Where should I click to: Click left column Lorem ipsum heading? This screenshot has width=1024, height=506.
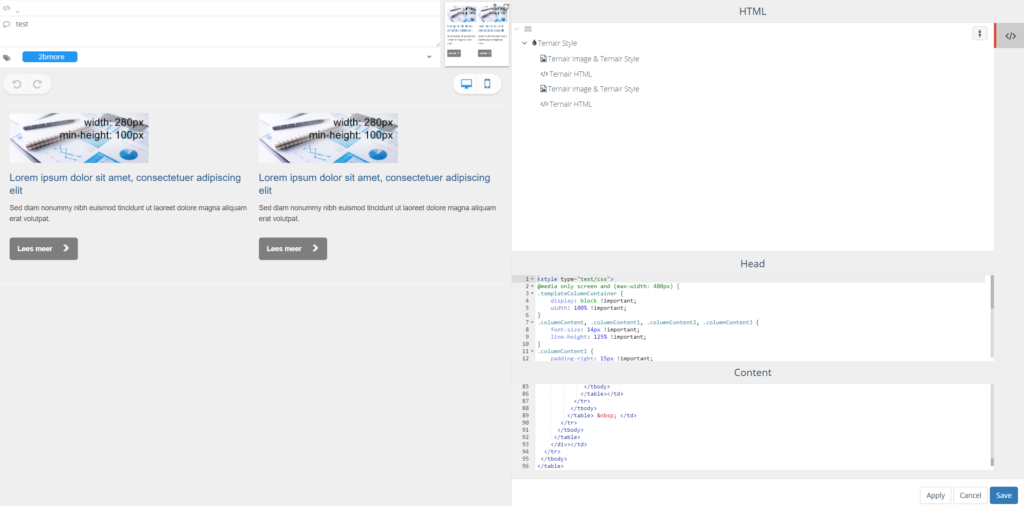125,184
